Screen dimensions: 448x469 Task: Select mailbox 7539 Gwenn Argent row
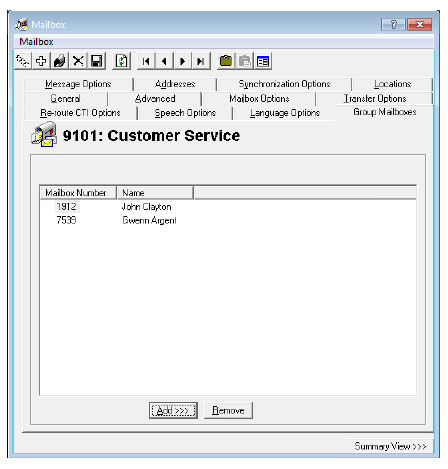[228, 220]
